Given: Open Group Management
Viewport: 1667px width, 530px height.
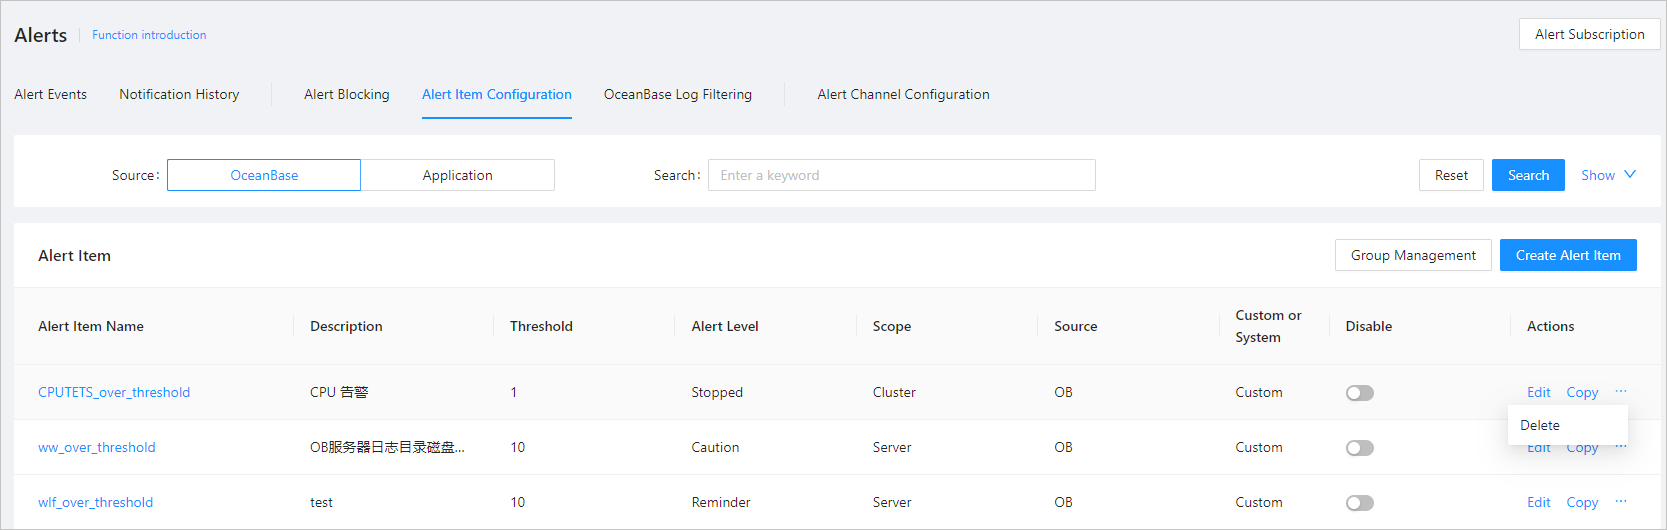Looking at the screenshot, I should click(x=1412, y=255).
